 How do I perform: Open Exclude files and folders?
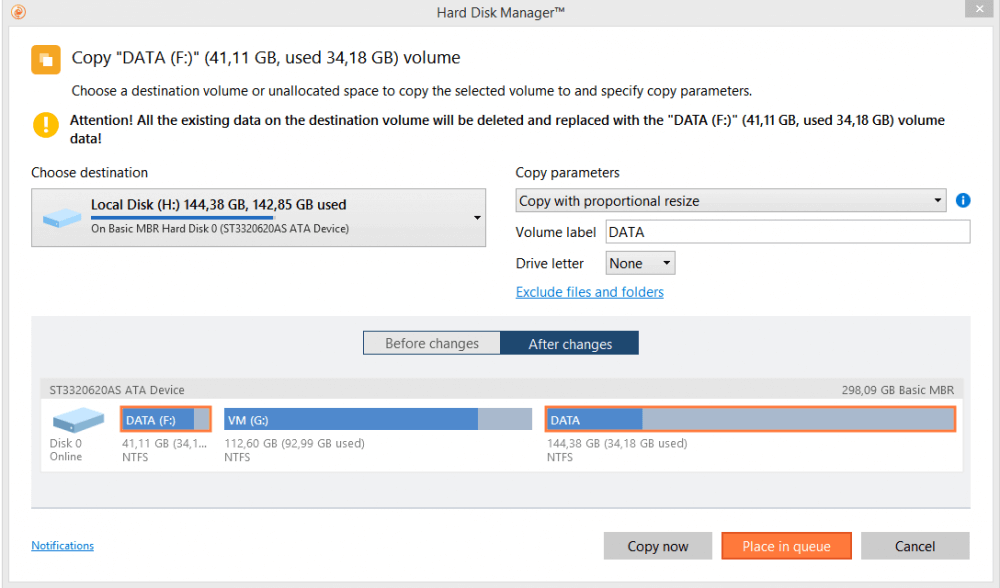[x=589, y=292]
